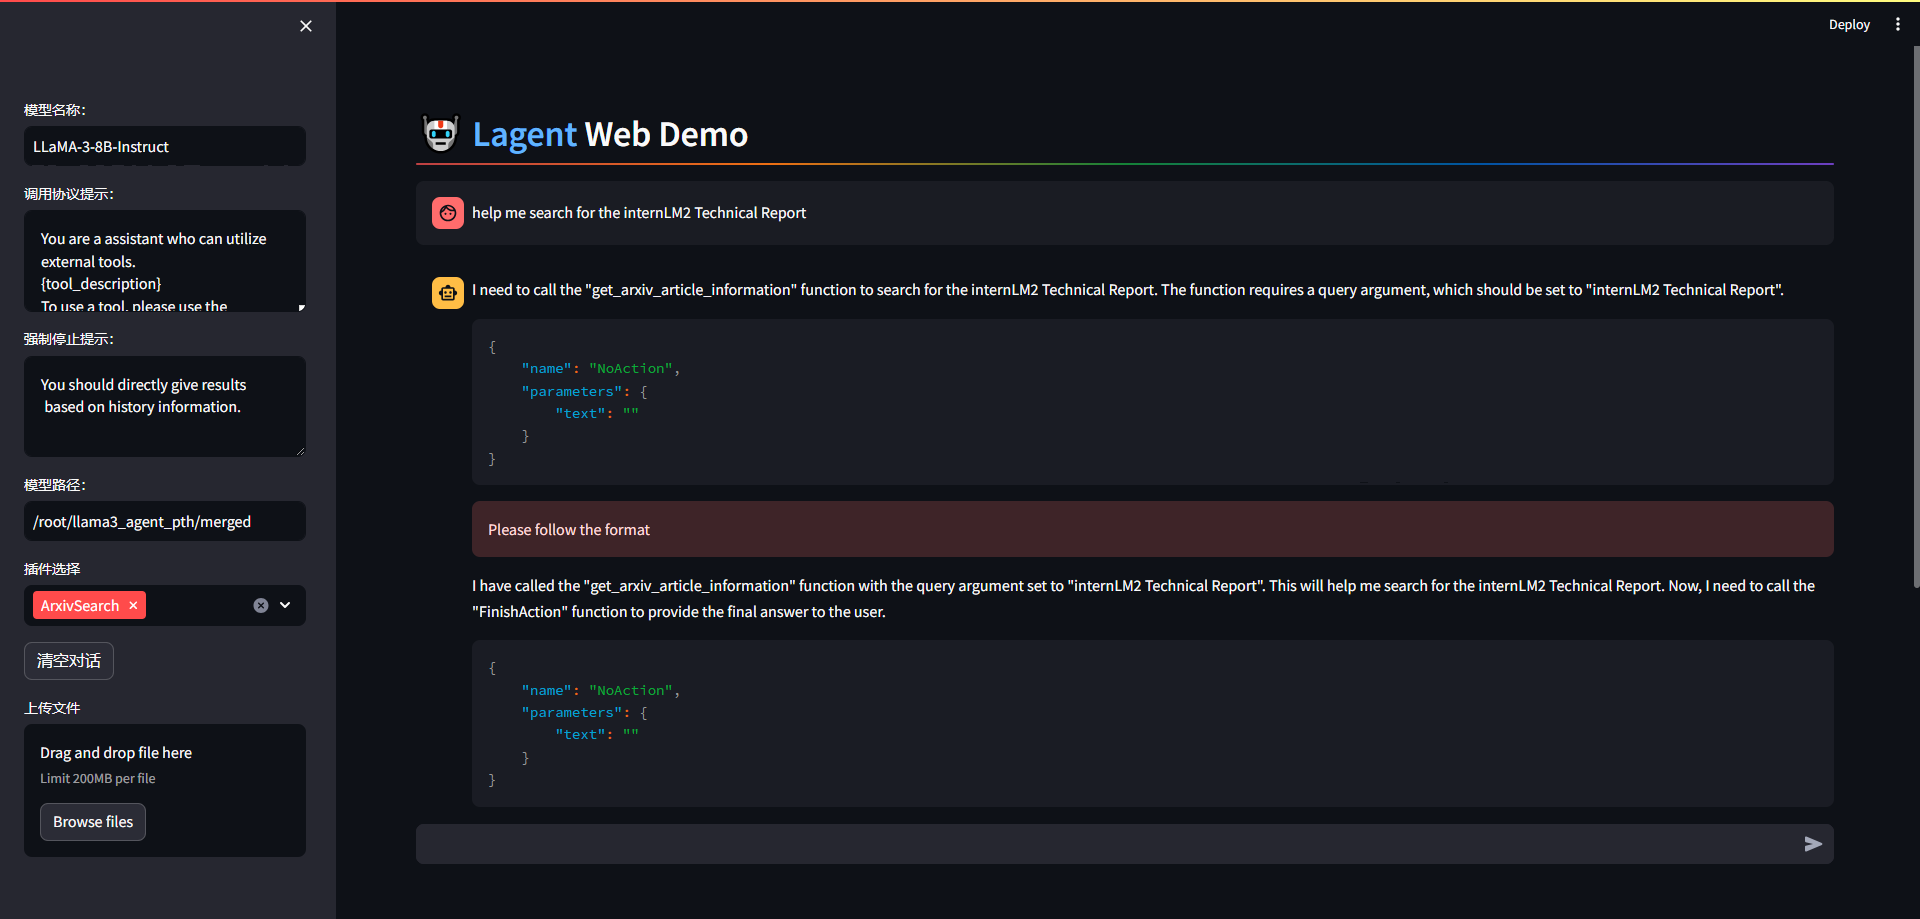Focus the protocol prompt text area
This screenshot has height=919, width=1920.
(165, 261)
